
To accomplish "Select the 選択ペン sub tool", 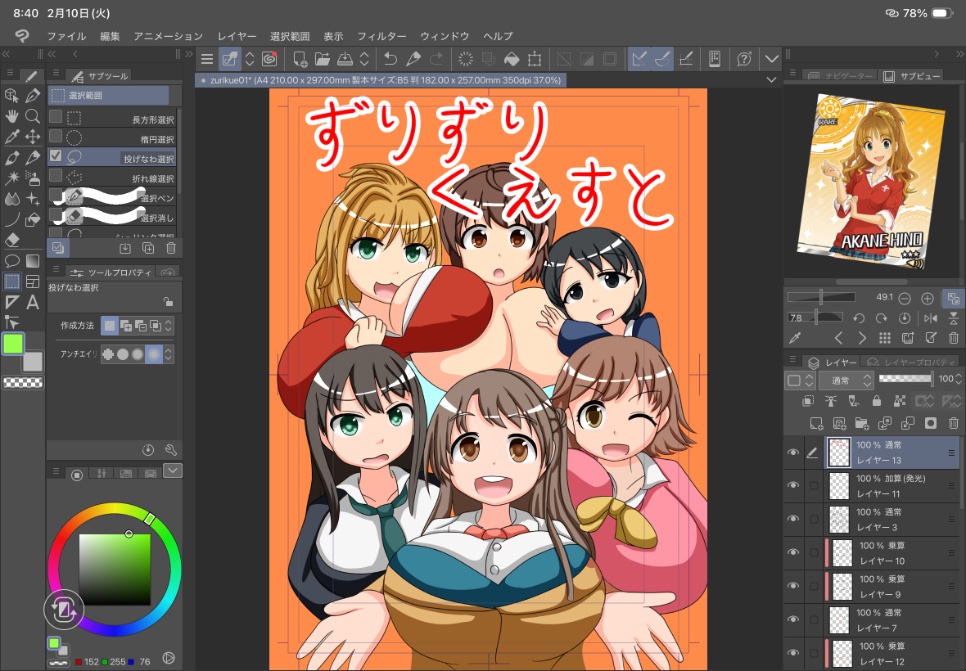I will pos(112,198).
